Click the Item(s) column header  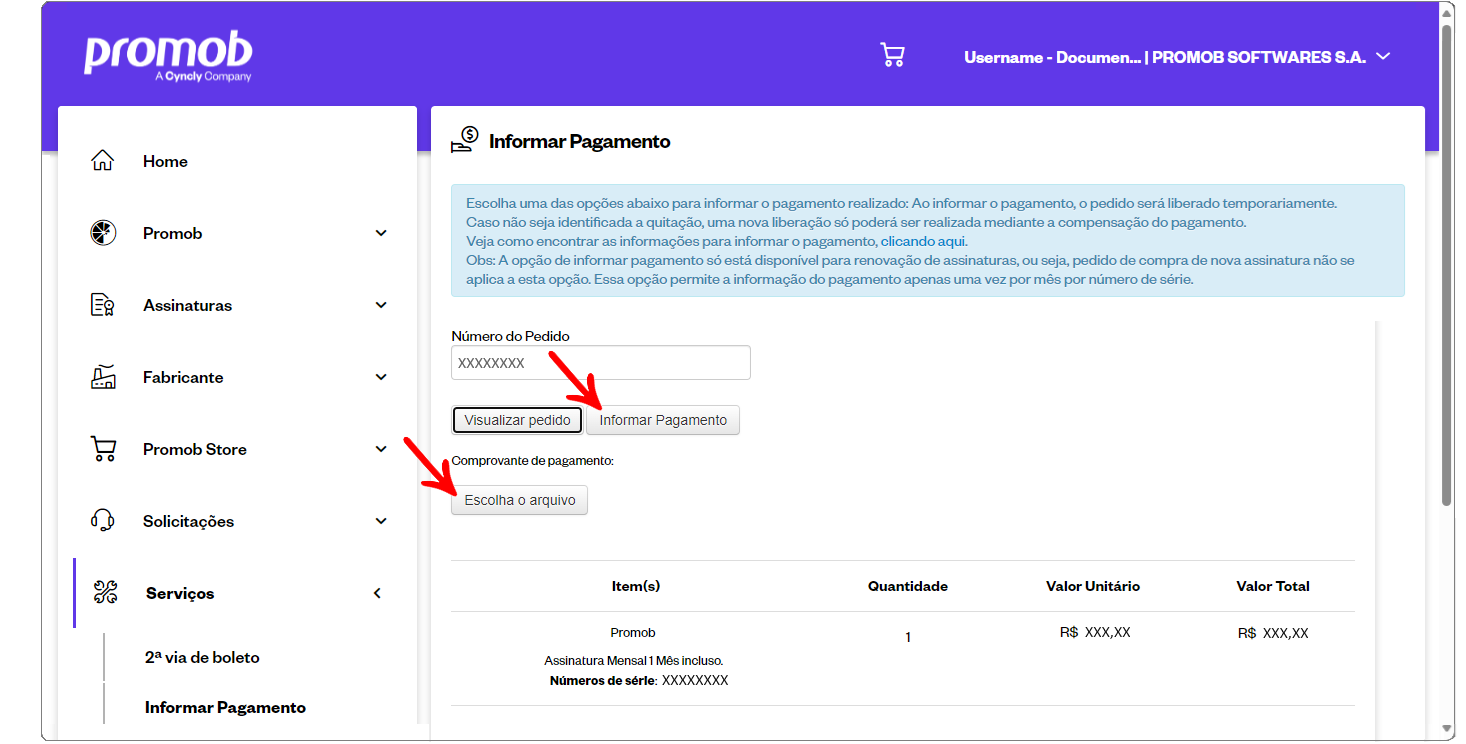[636, 586]
